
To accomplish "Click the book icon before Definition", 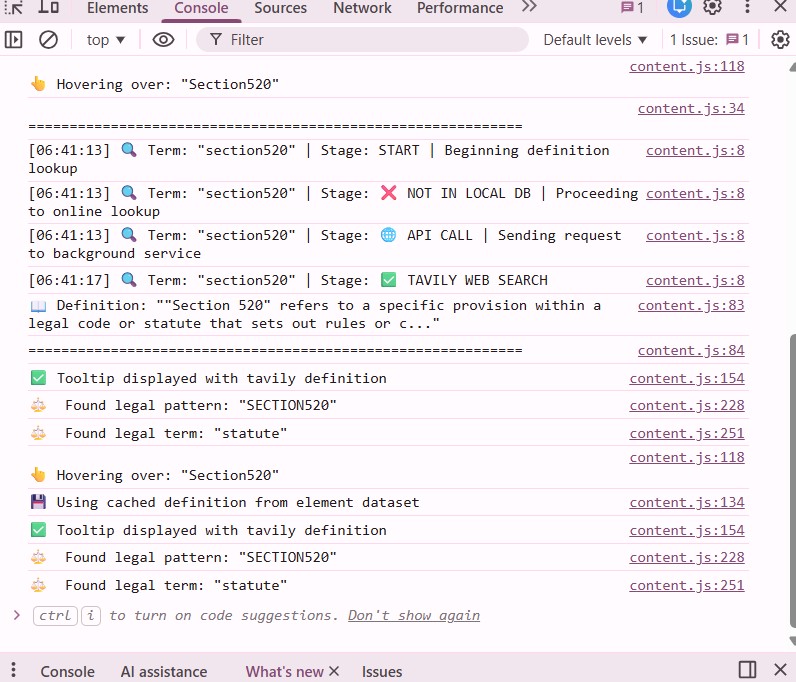I will 39,306.
